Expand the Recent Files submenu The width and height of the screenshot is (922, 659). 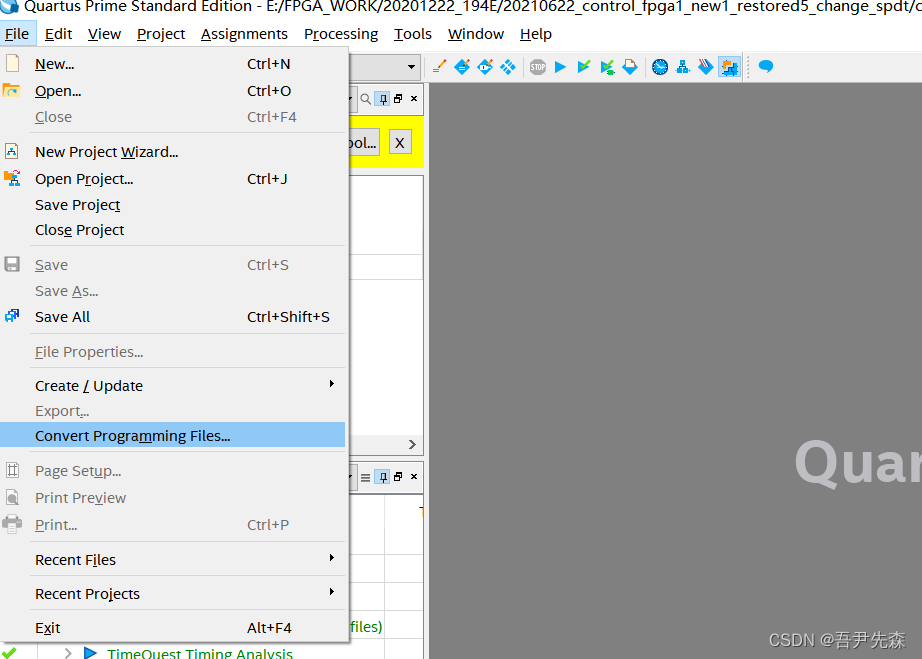coord(332,557)
